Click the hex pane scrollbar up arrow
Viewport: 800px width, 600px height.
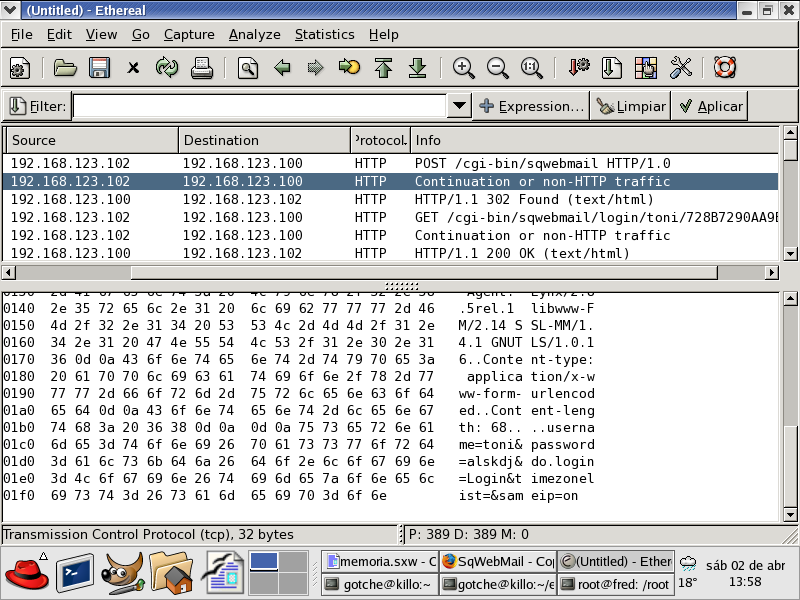click(x=790, y=299)
